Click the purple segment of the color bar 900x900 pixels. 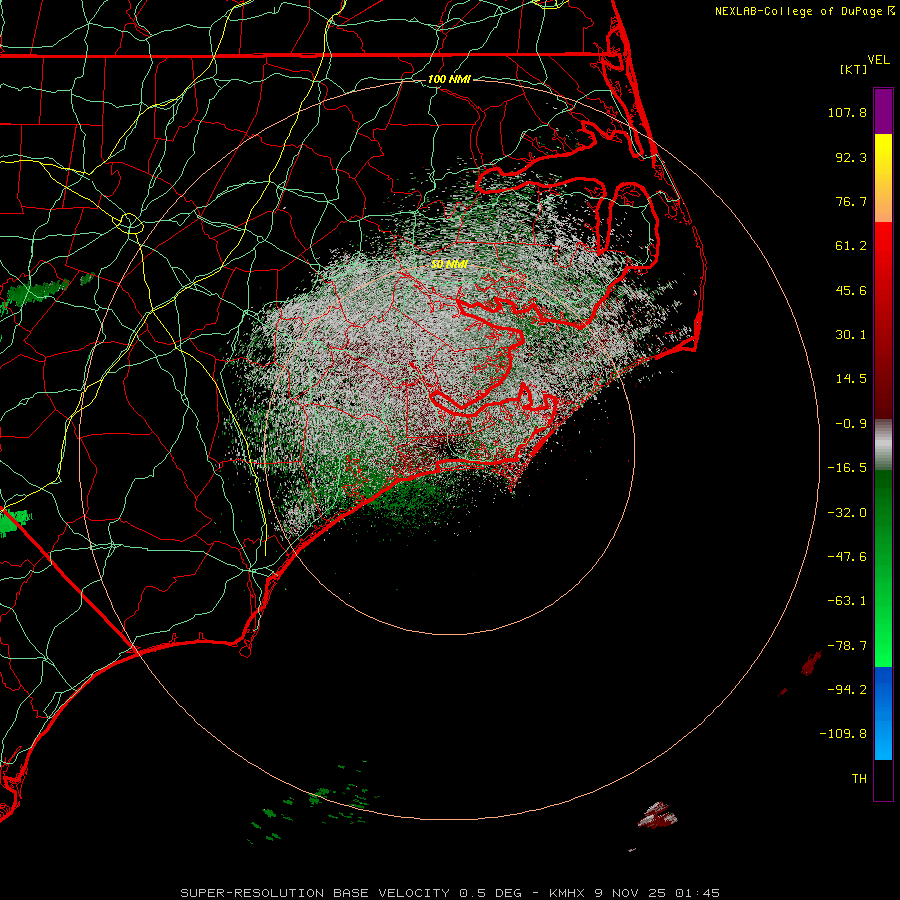[x=883, y=111]
